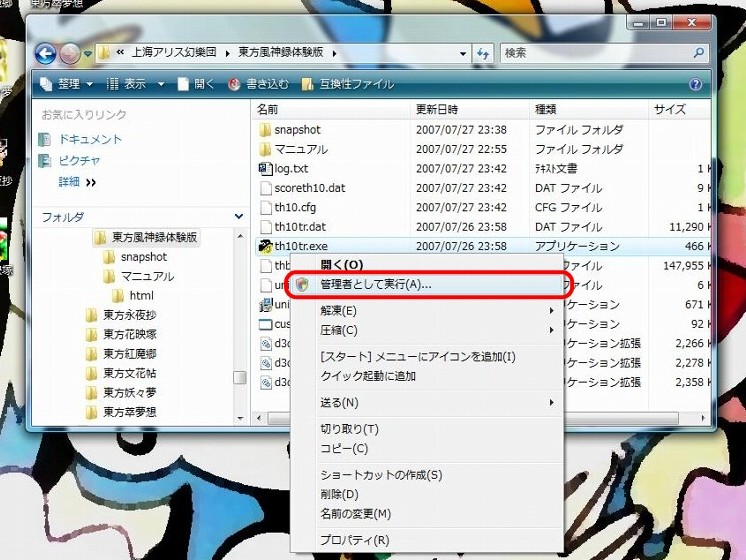Click 開く in the toolbar
This screenshot has width=746, height=560.
196,84
